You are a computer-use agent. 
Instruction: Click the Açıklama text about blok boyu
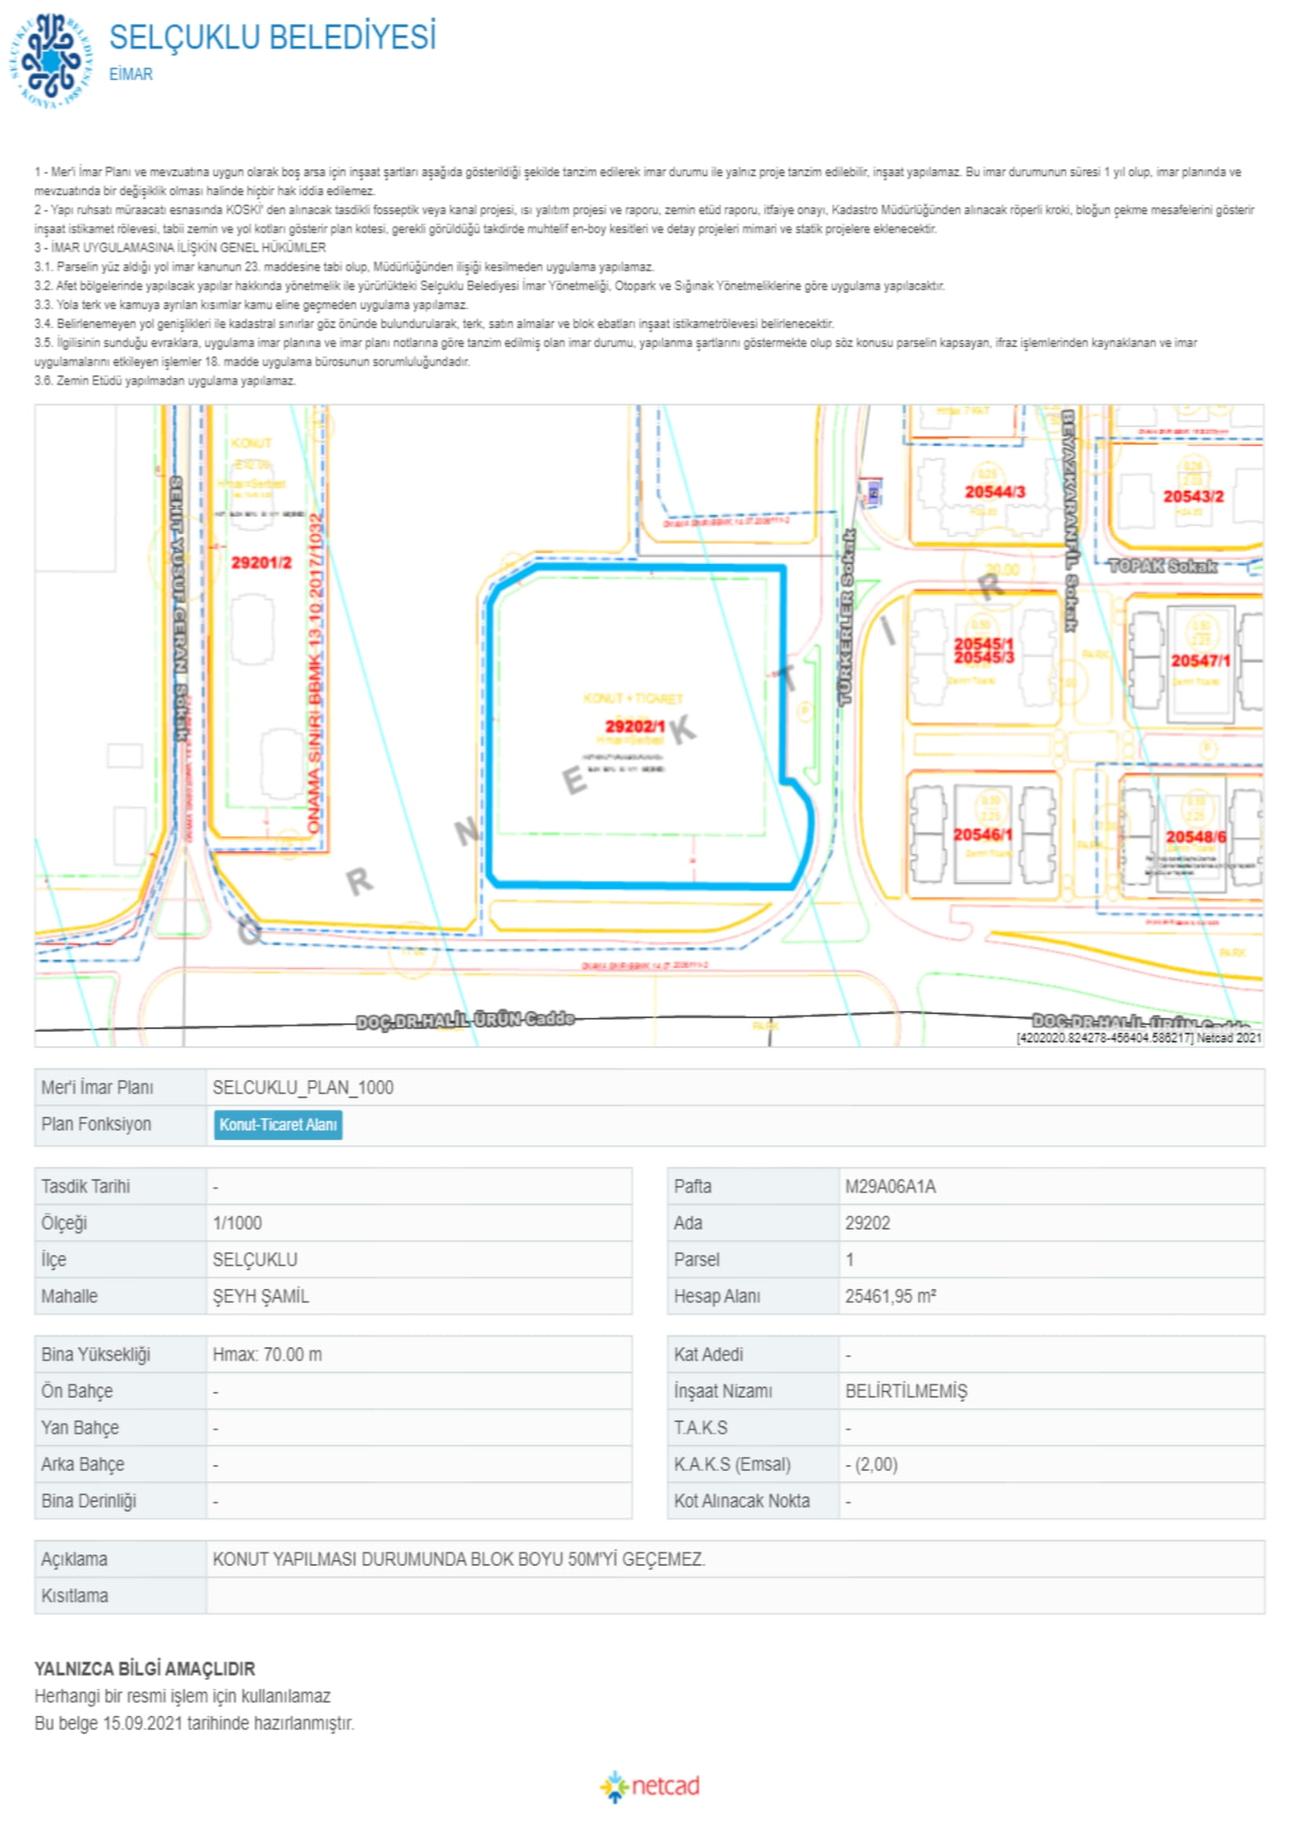pos(458,1559)
